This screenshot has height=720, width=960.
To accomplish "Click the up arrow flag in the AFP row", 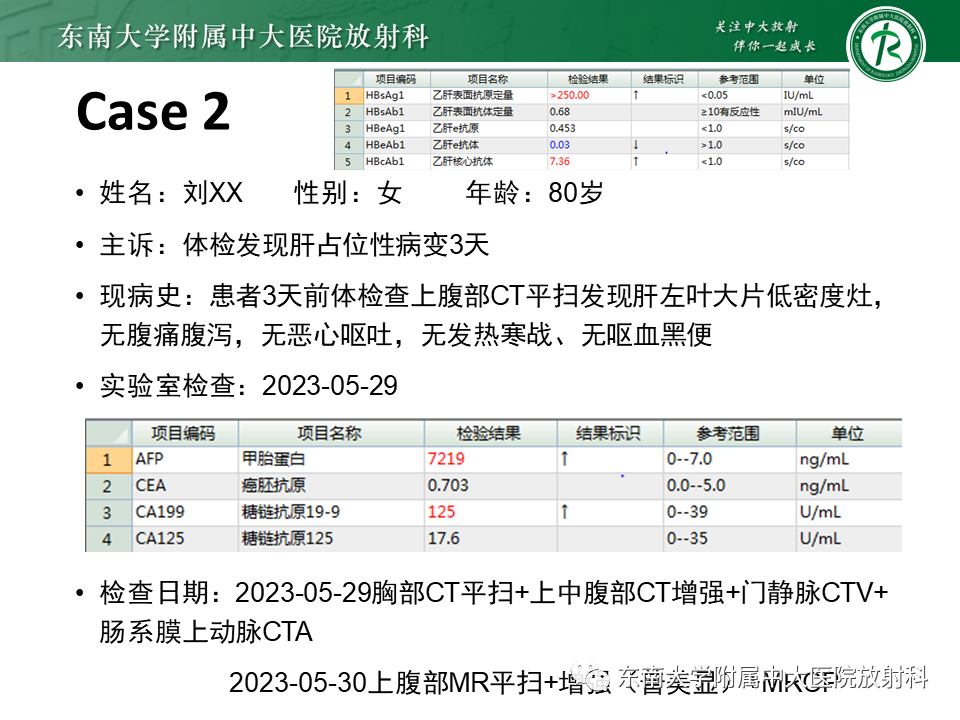I will [564, 459].
